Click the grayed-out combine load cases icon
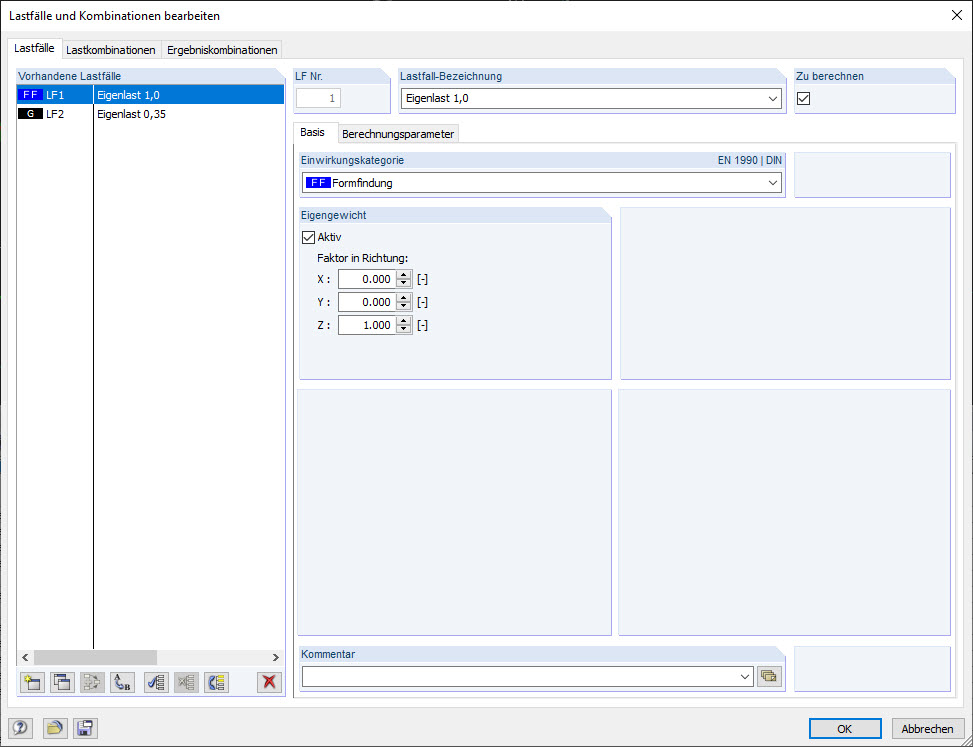The width and height of the screenshot is (973, 747). point(93,682)
